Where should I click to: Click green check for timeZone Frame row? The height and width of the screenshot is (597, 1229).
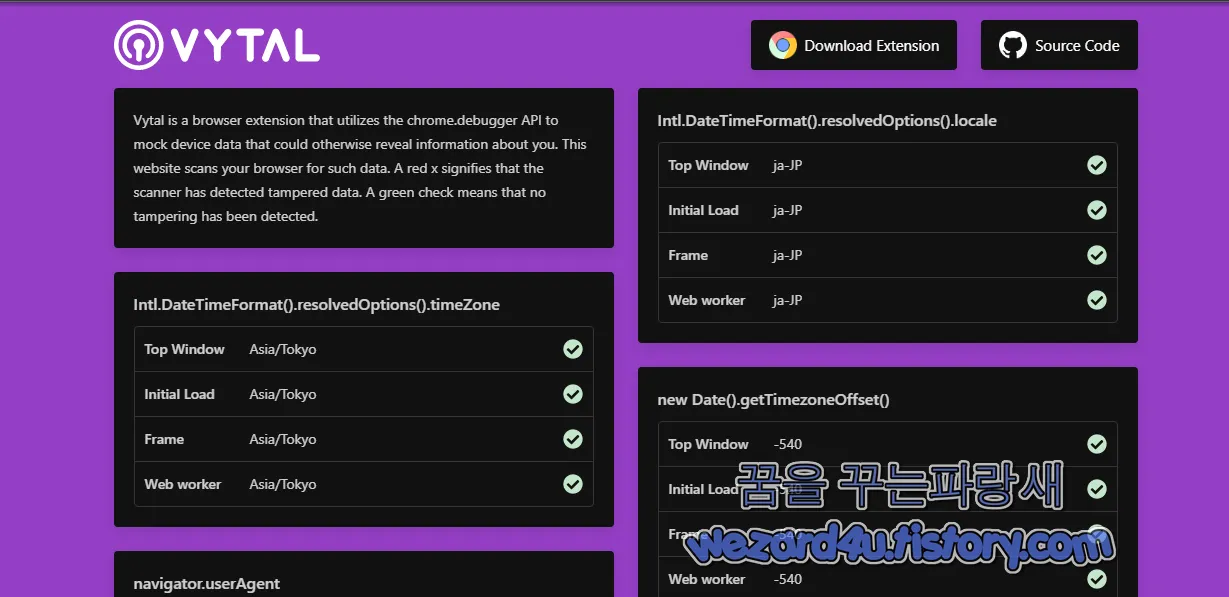click(x=573, y=439)
